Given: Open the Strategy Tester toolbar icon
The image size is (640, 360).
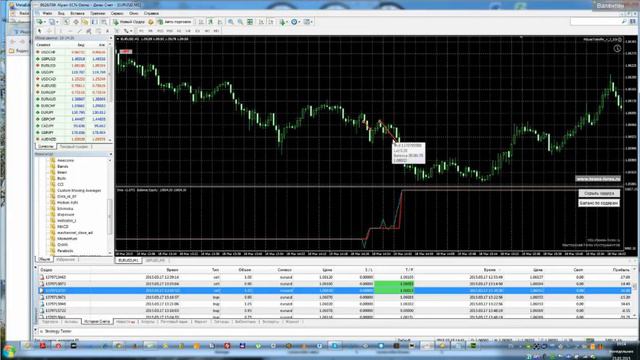Looking at the screenshot, I should (x=104, y=22).
